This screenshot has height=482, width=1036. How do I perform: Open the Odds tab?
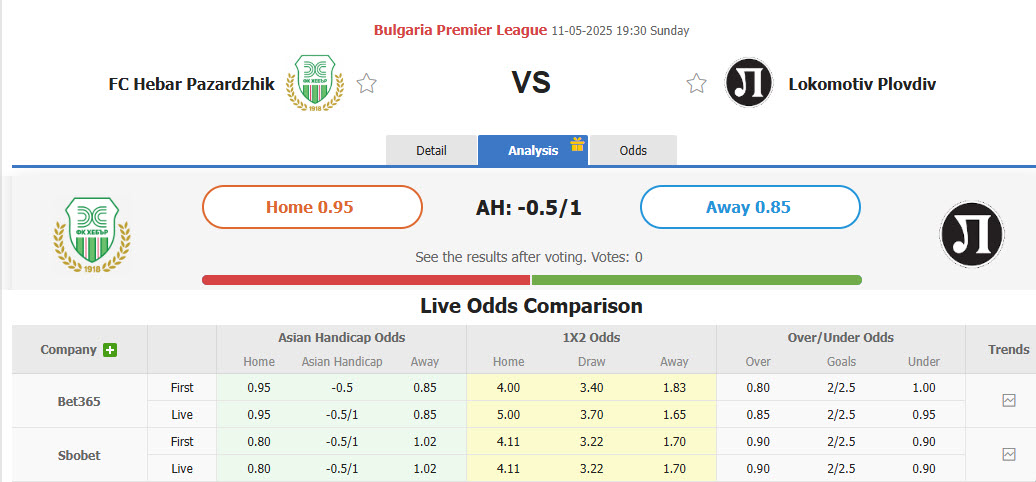pos(633,151)
